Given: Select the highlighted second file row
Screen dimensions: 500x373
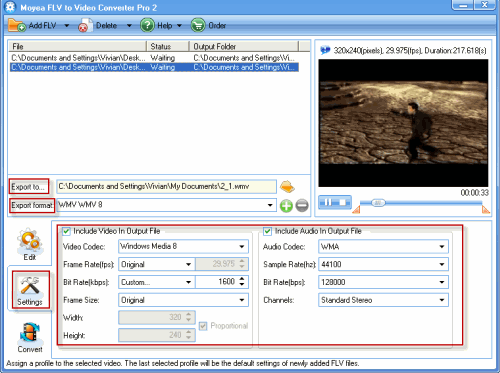Looking at the screenshot, I should 154,67.
